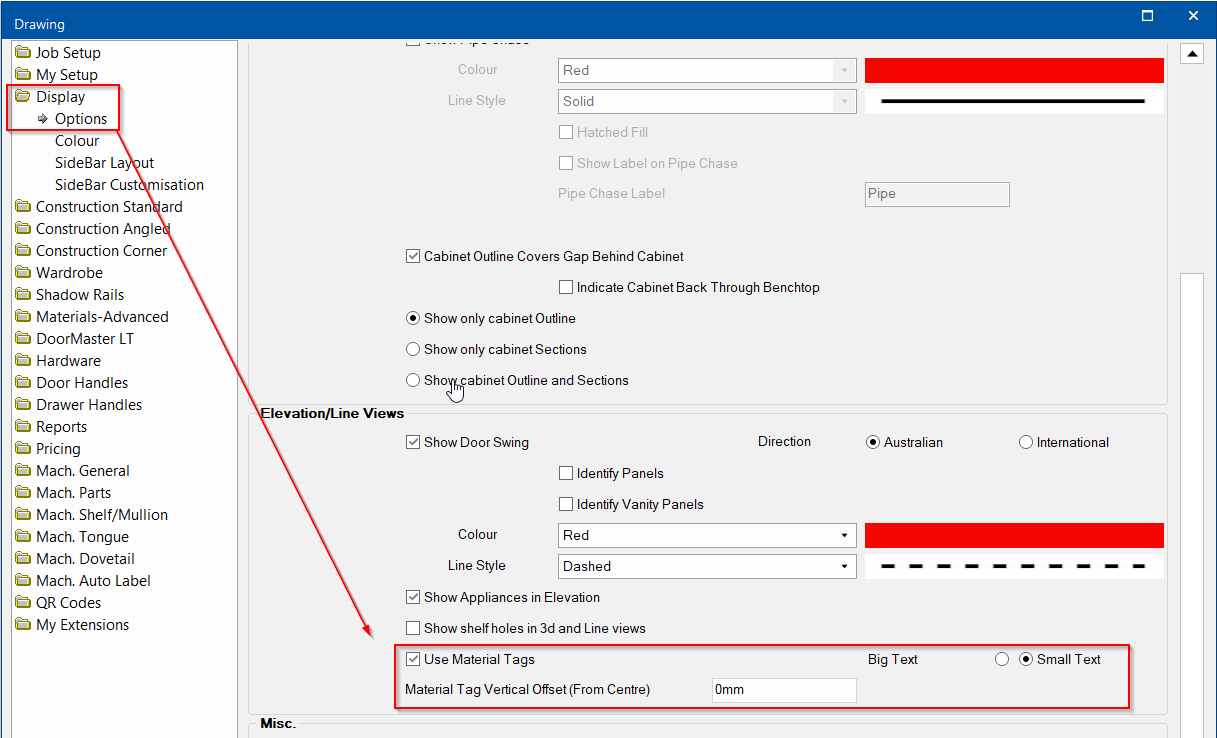Open the Mach. General folder

tap(73, 471)
